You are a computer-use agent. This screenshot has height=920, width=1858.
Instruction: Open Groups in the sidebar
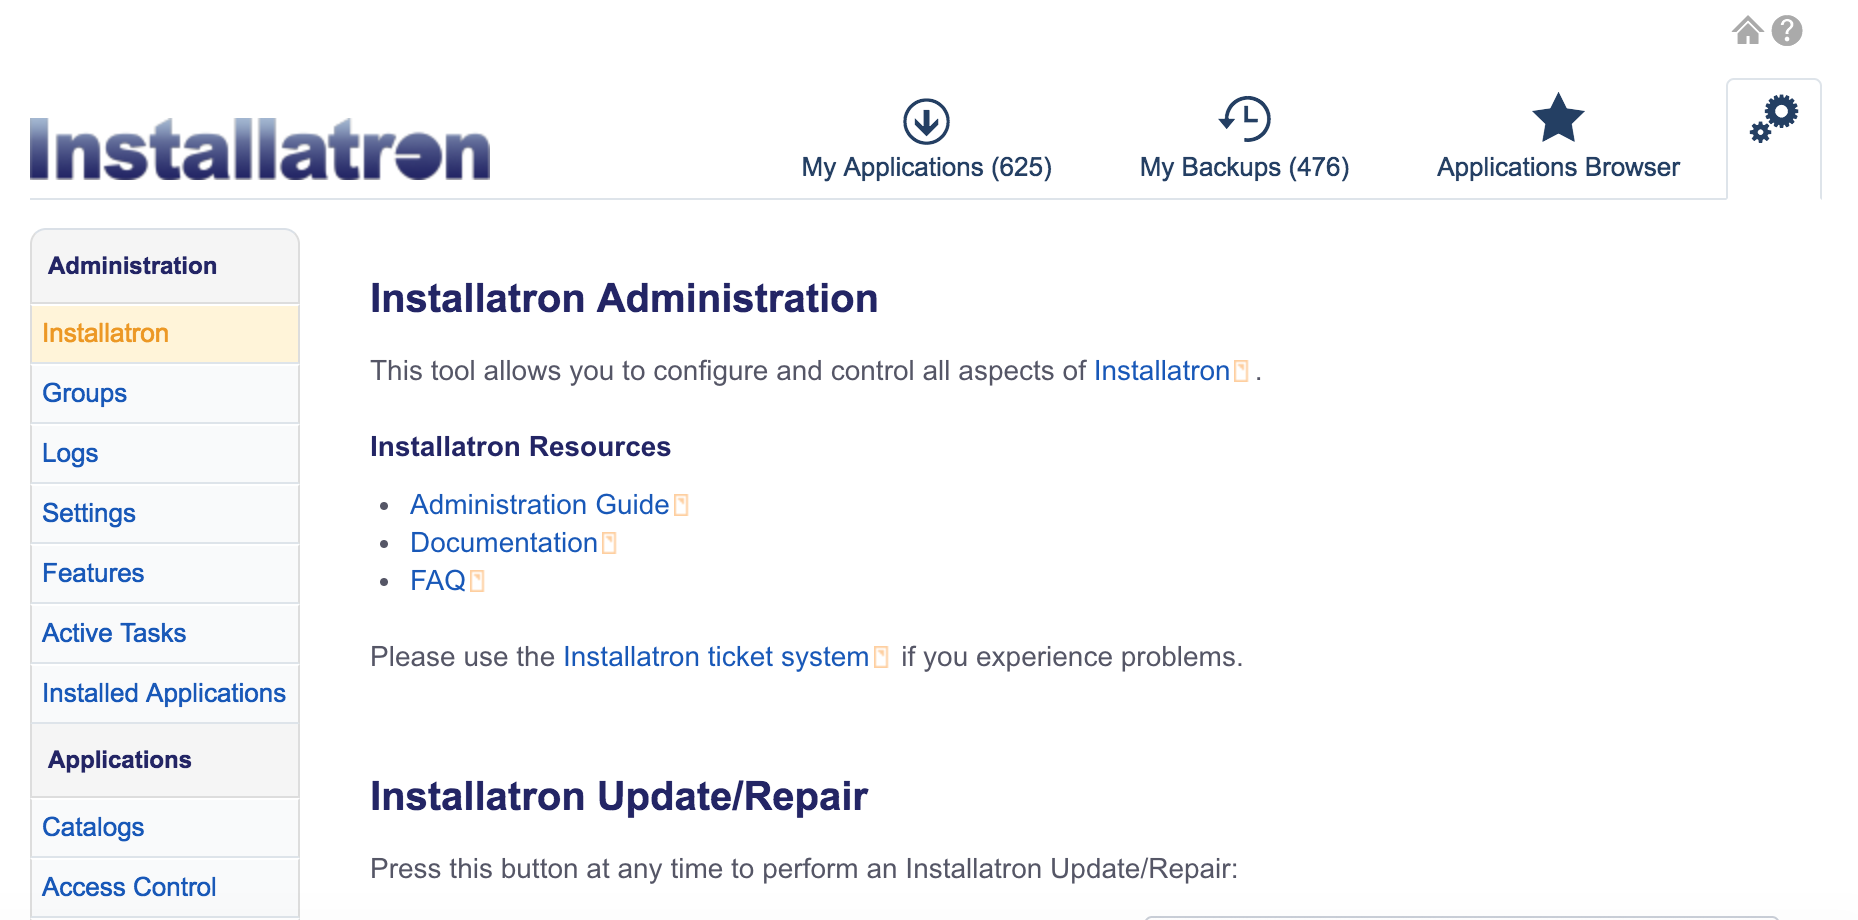pyautogui.click(x=165, y=393)
